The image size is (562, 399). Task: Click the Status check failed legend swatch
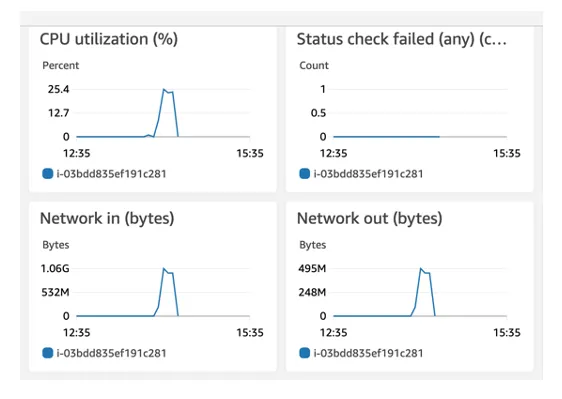click(304, 174)
